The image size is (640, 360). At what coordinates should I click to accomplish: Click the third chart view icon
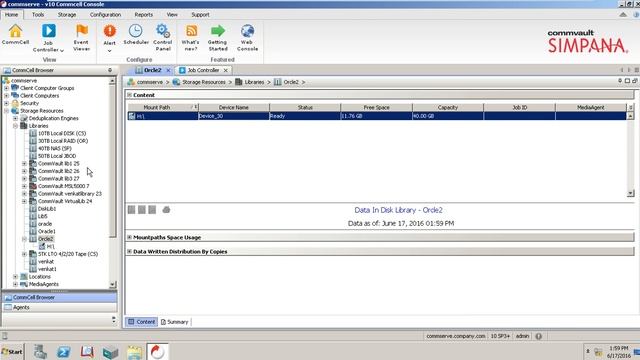(x=152, y=210)
